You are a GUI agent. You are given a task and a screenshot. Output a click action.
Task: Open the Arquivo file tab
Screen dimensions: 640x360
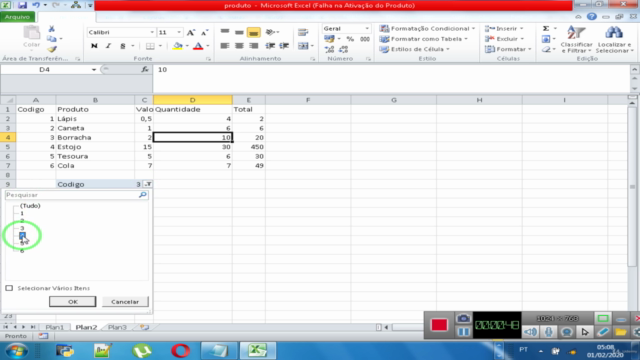[18, 17]
